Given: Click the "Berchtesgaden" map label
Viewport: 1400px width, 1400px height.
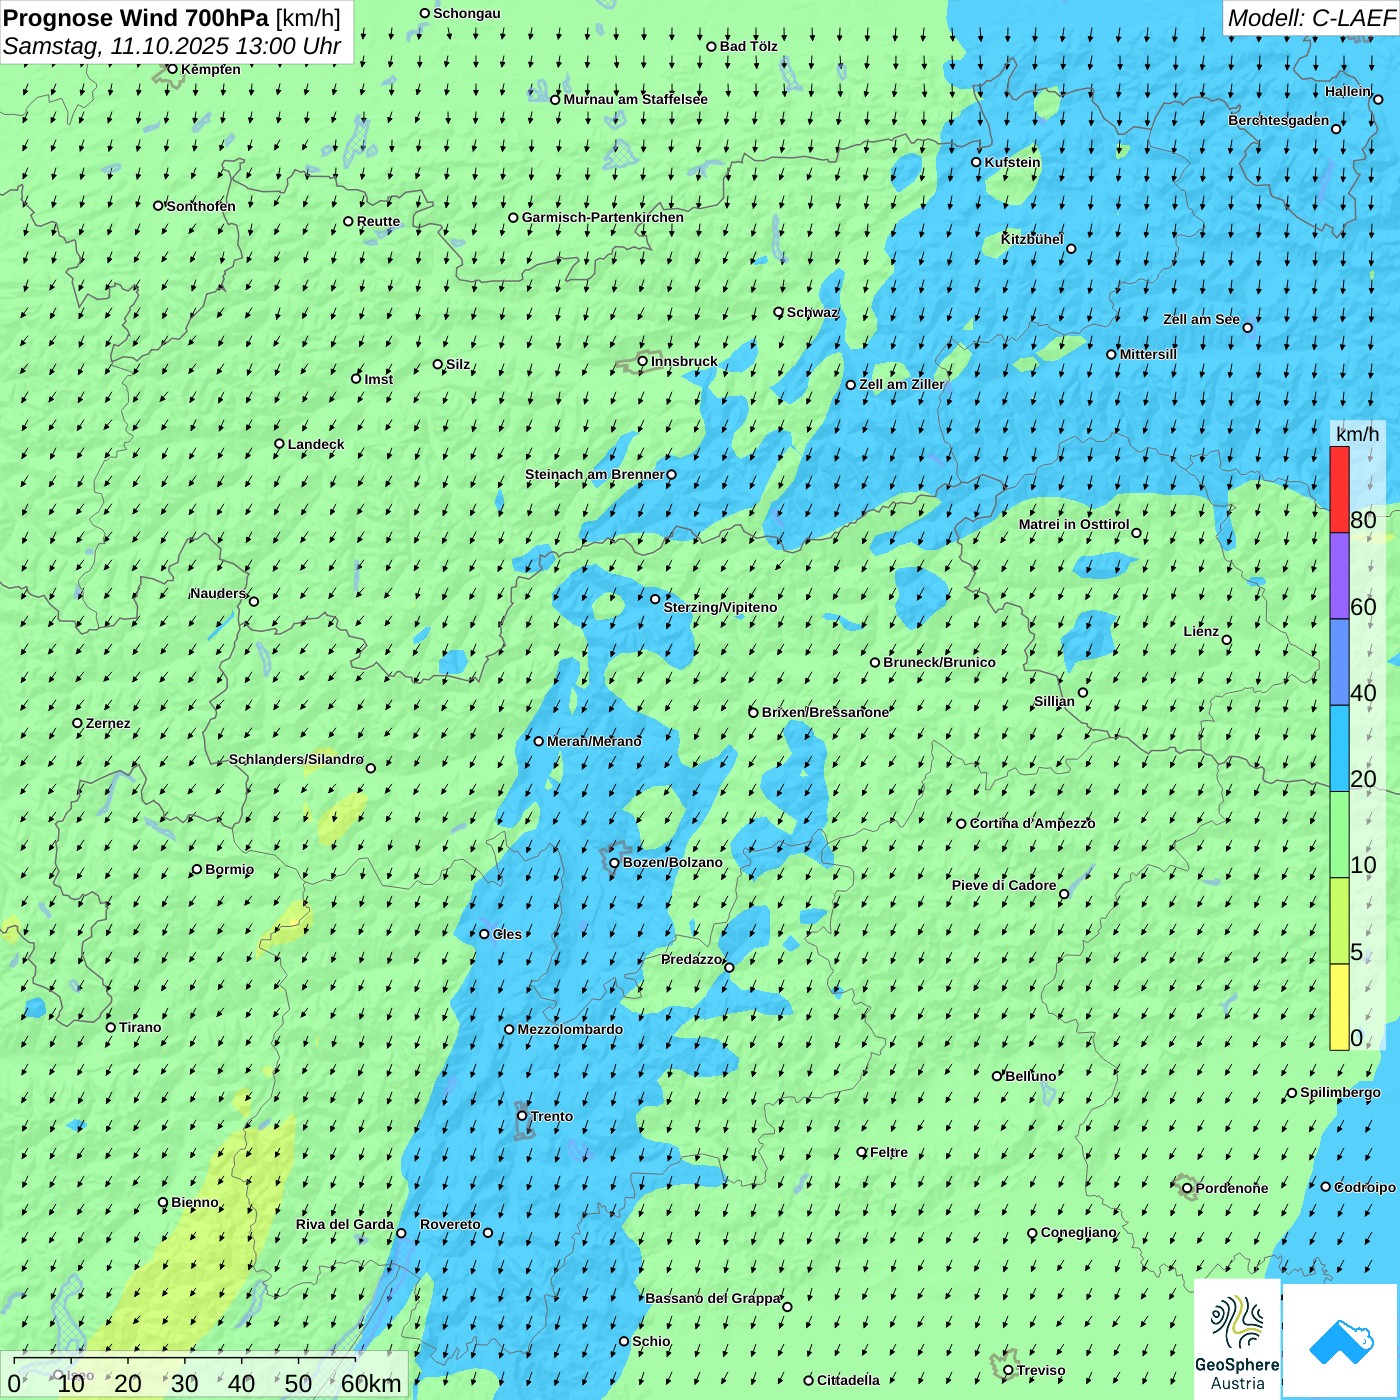Looking at the screenshot, I should [1279, 120].
